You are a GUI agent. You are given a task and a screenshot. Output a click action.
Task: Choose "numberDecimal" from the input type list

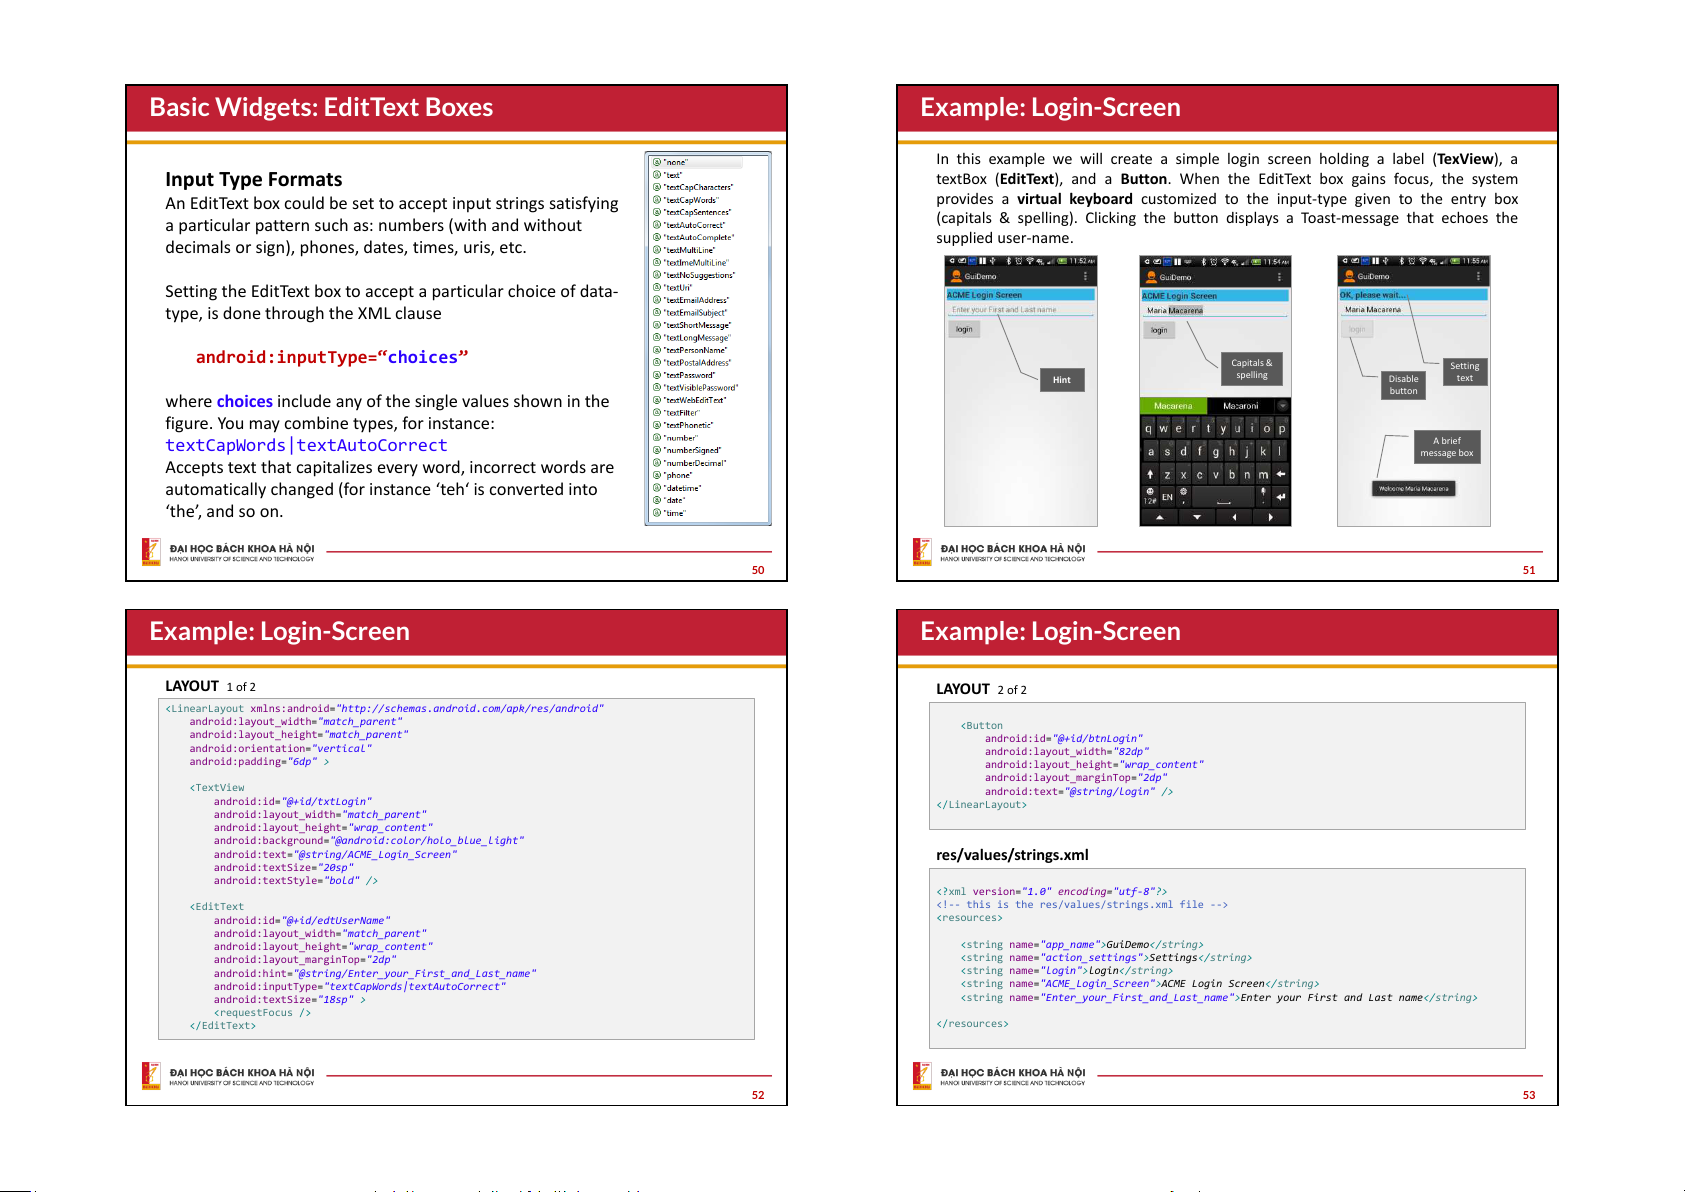click(694, 463)
